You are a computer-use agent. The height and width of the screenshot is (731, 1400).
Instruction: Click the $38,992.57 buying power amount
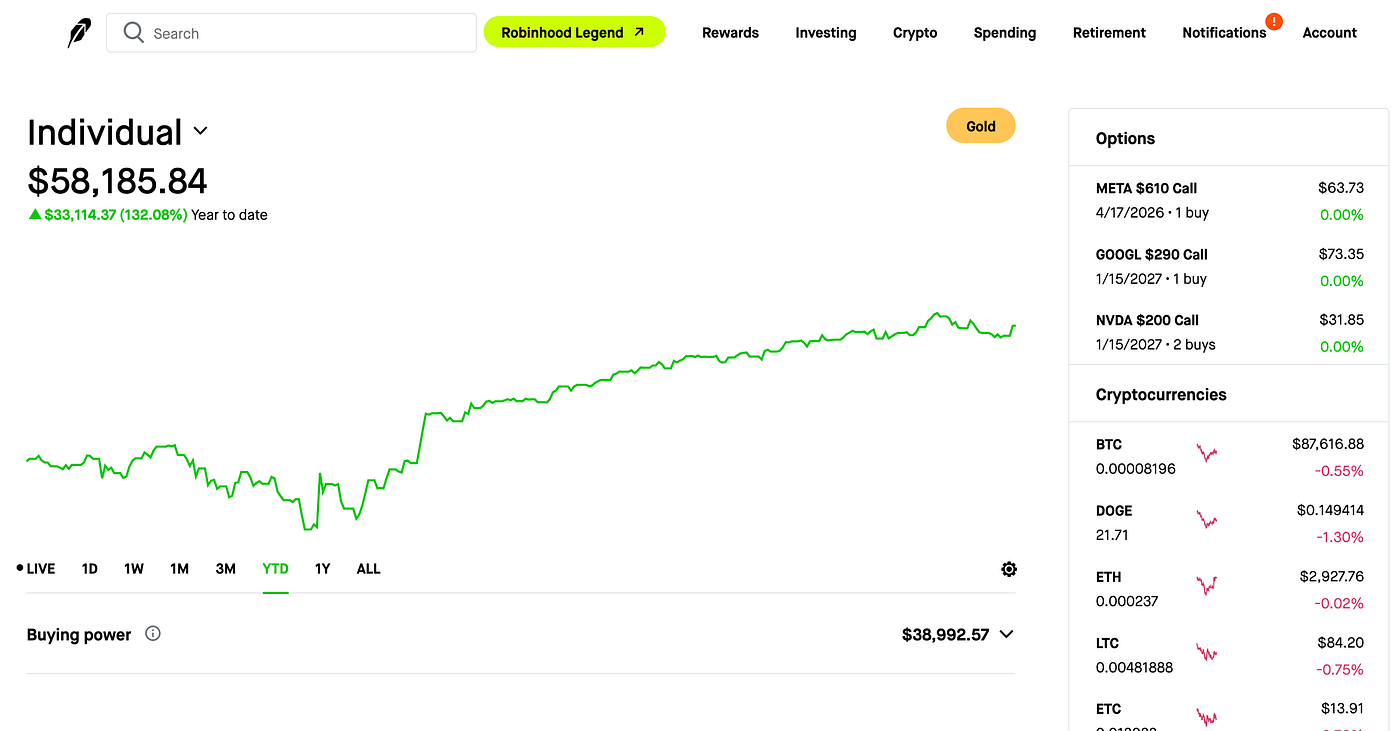(x=945, y=634)
